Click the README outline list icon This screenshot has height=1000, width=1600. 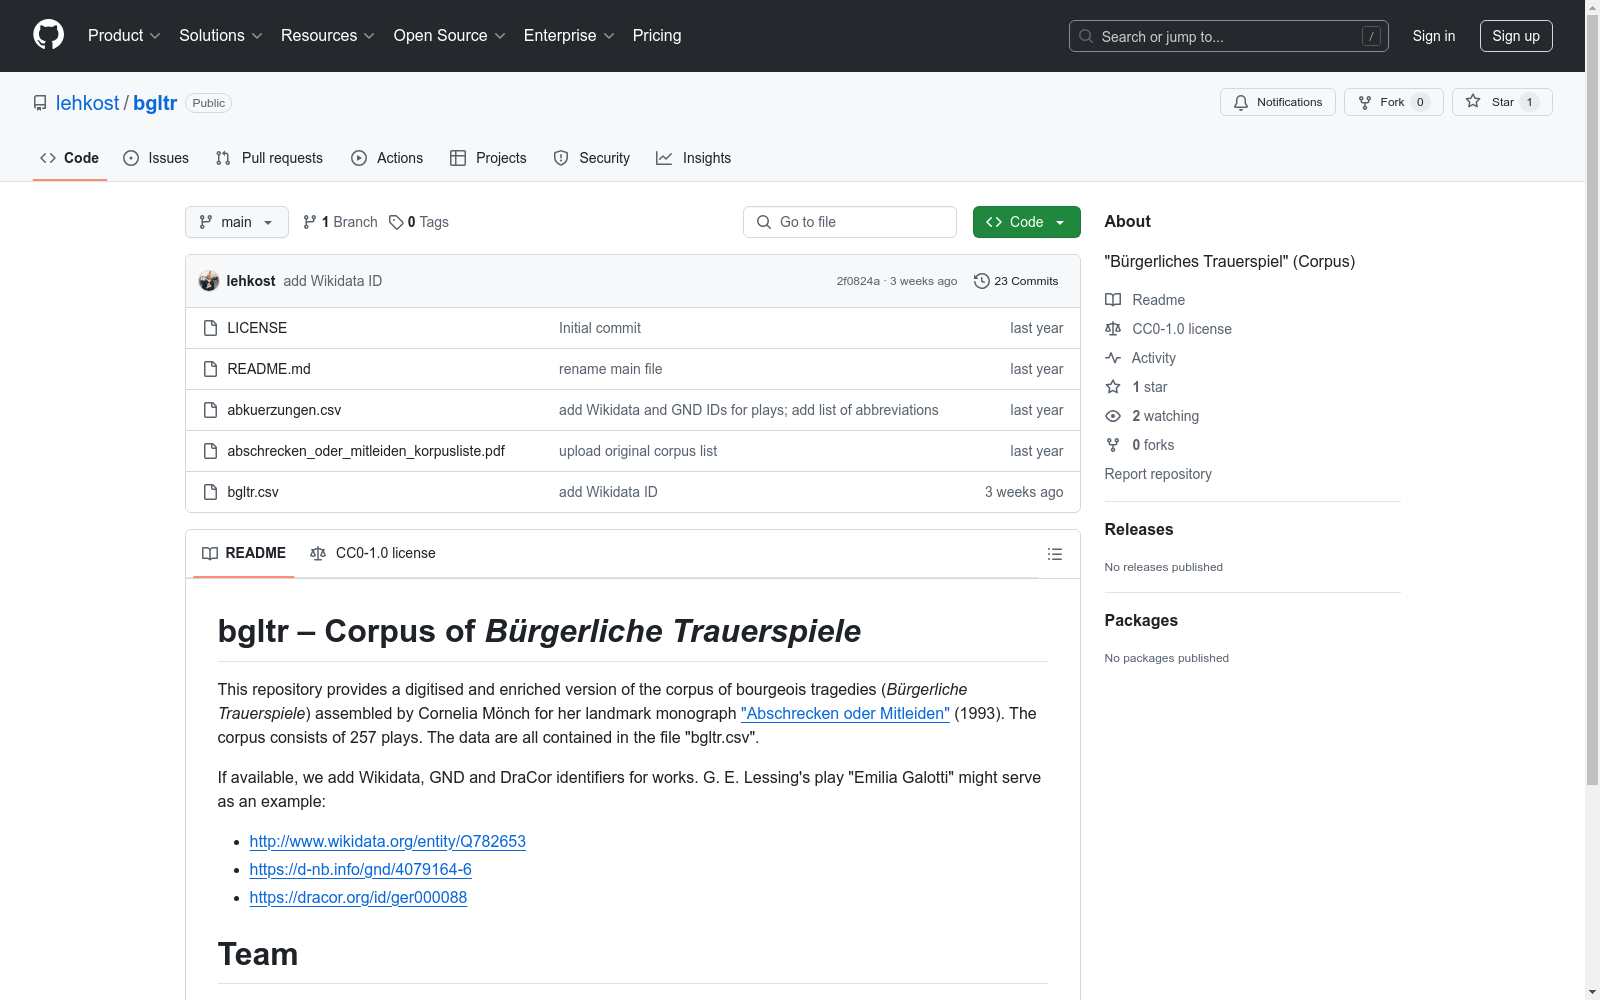pyautogui.click(x=1054, y=554)
